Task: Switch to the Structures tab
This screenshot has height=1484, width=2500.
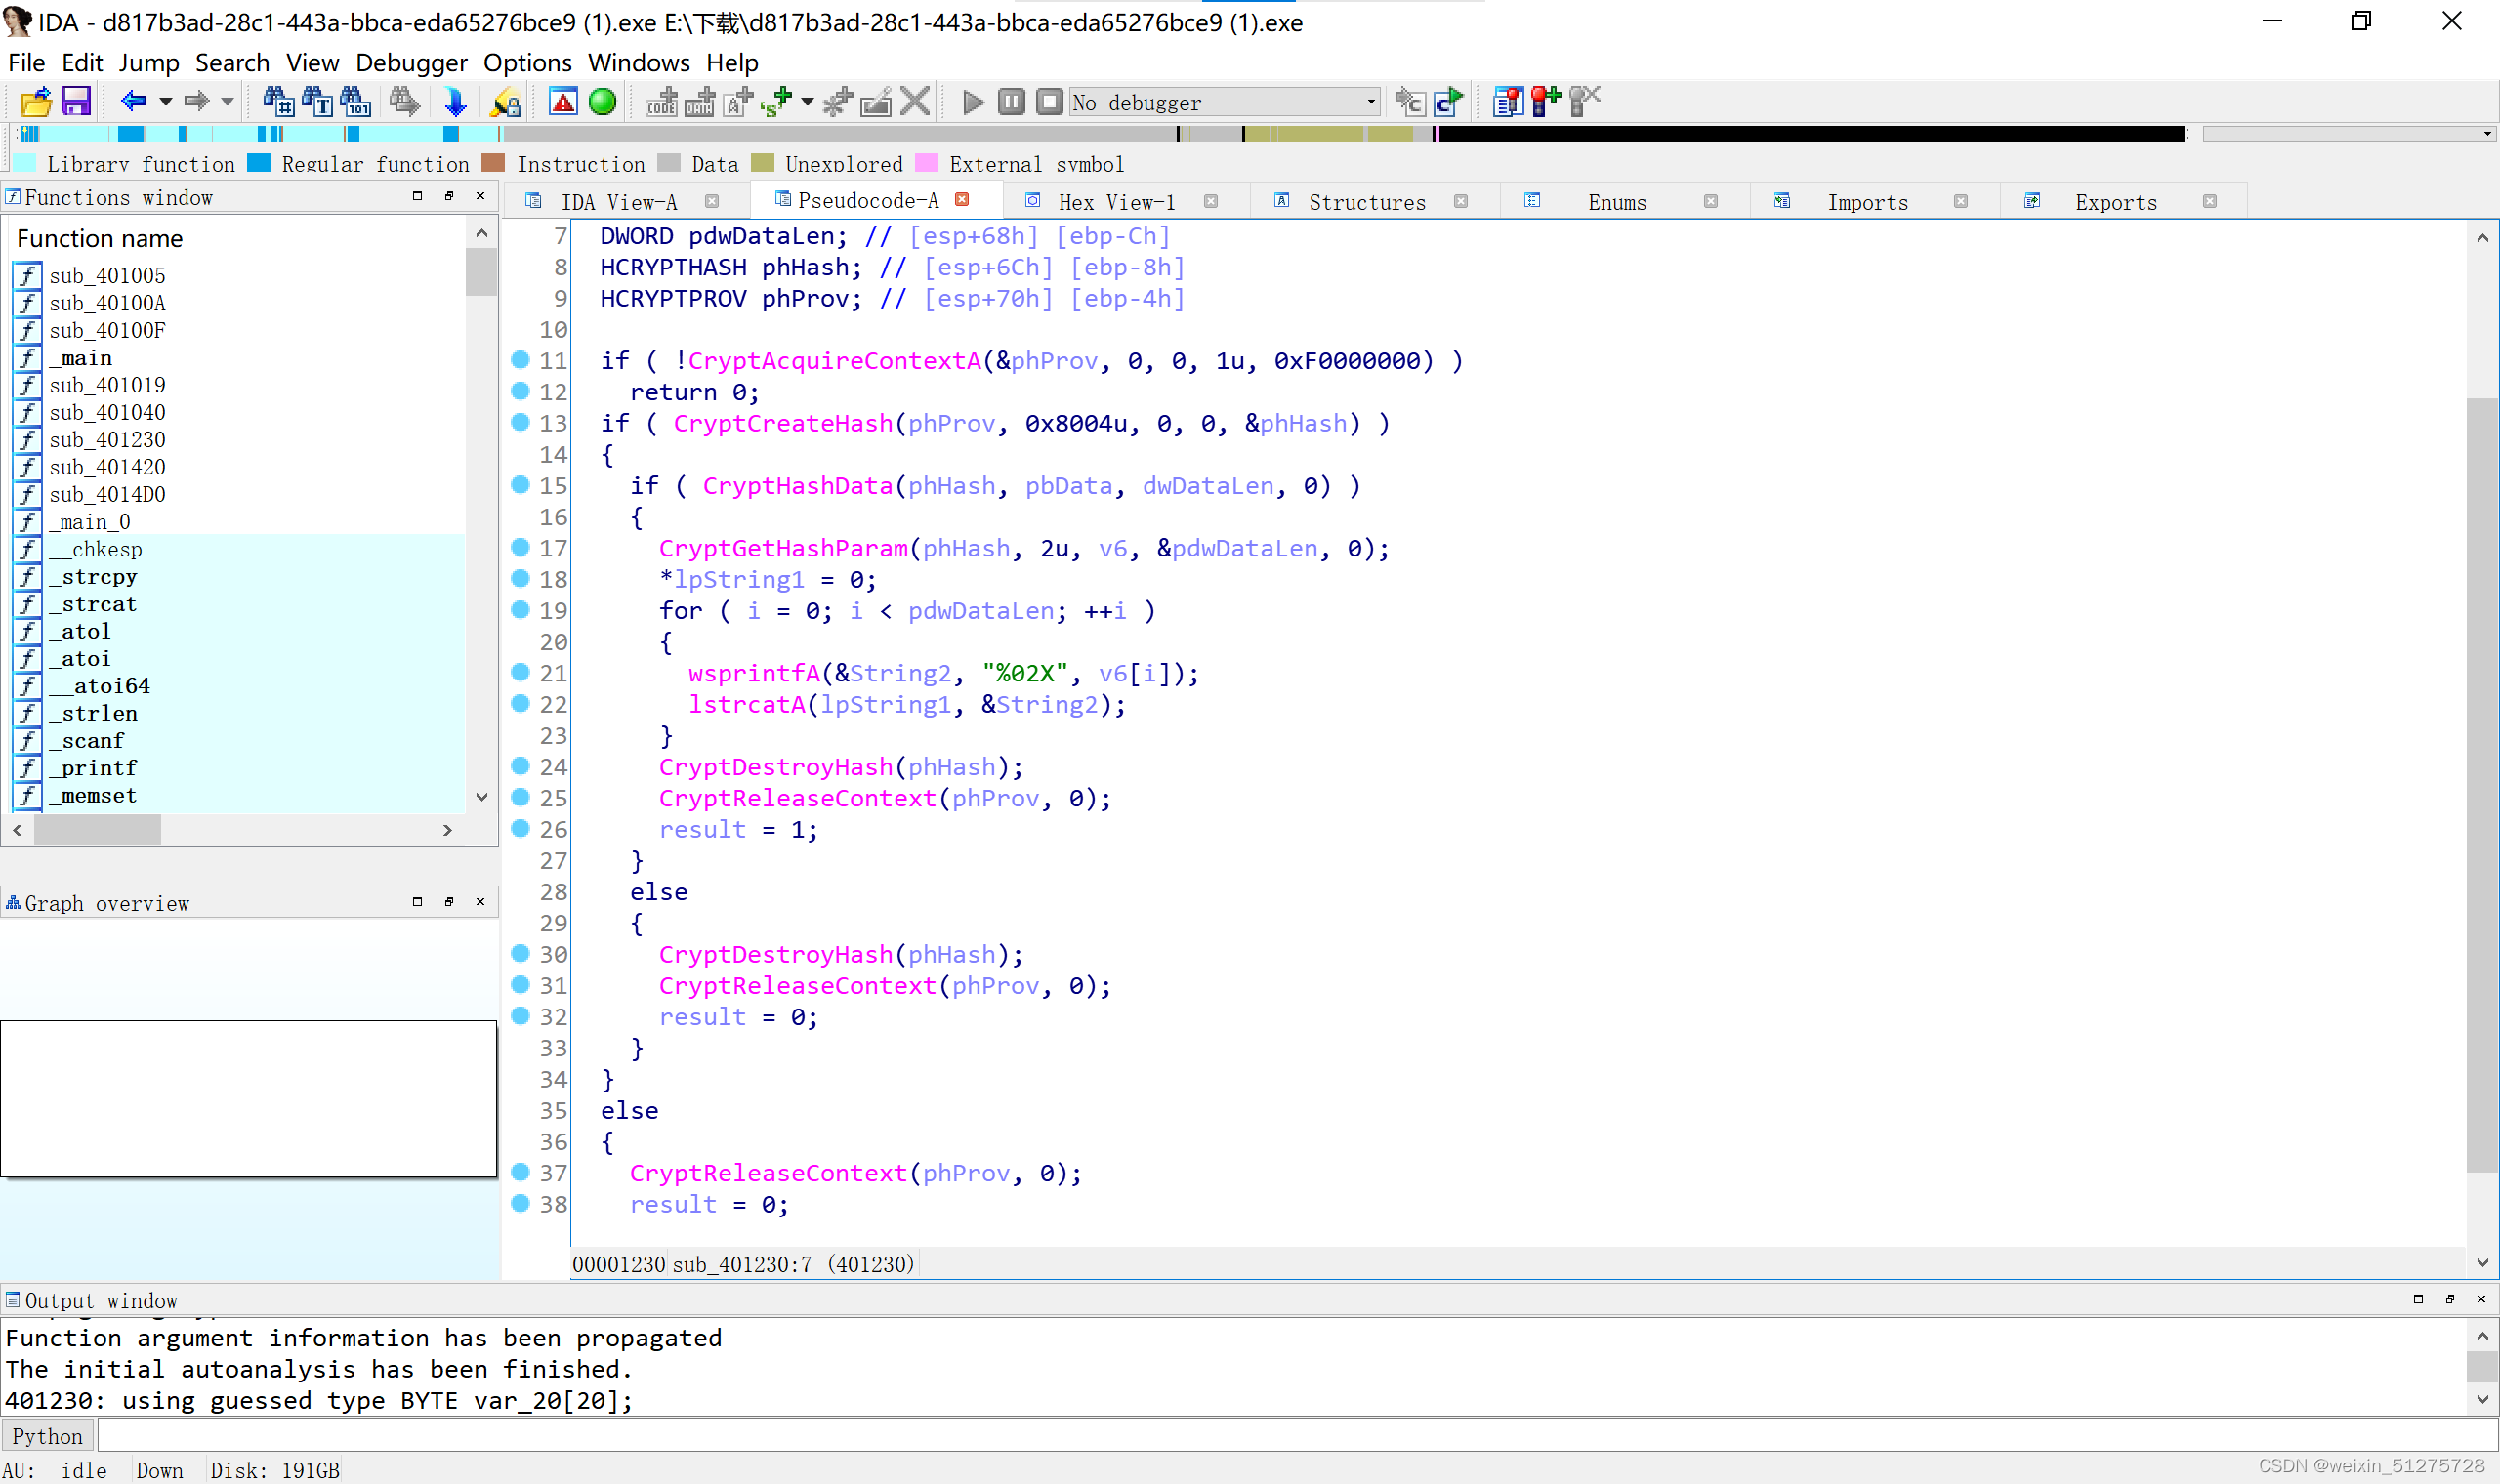Action: tap(1367, 202)
